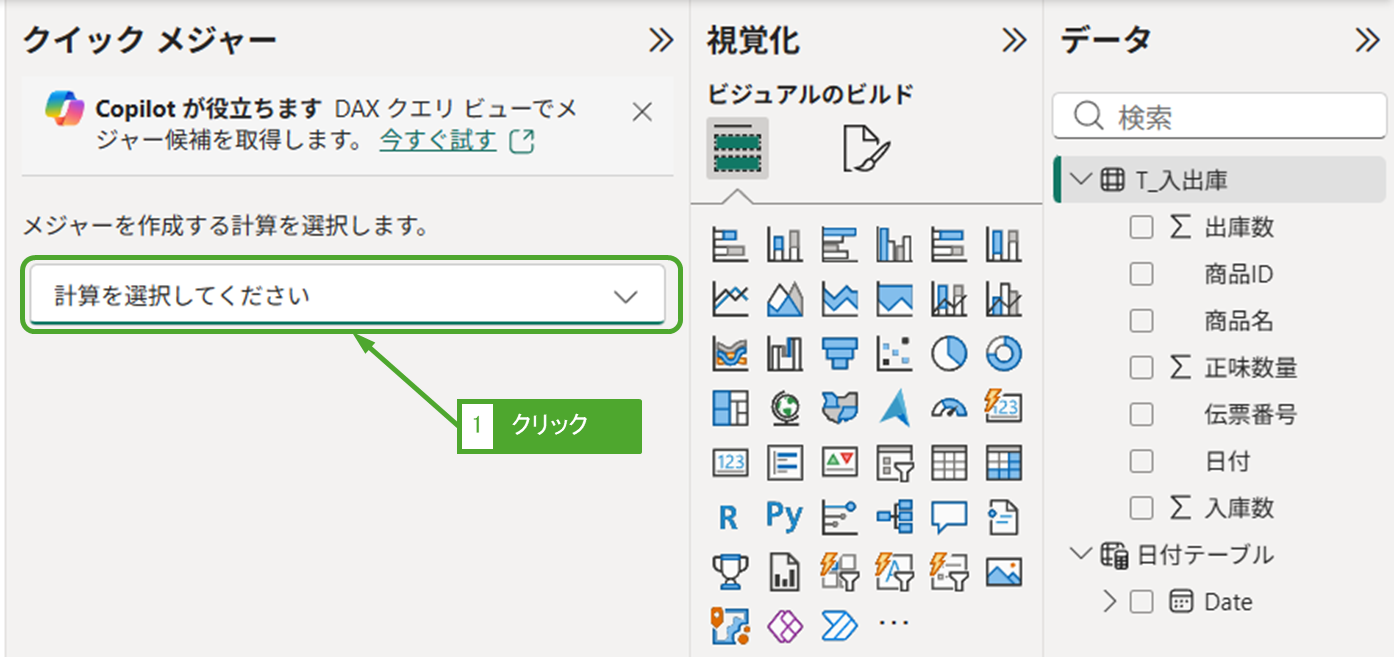Collapse the T_入出庫 table node
The width and height of the screenshot is (1394, 657).
coord(1080,180)
